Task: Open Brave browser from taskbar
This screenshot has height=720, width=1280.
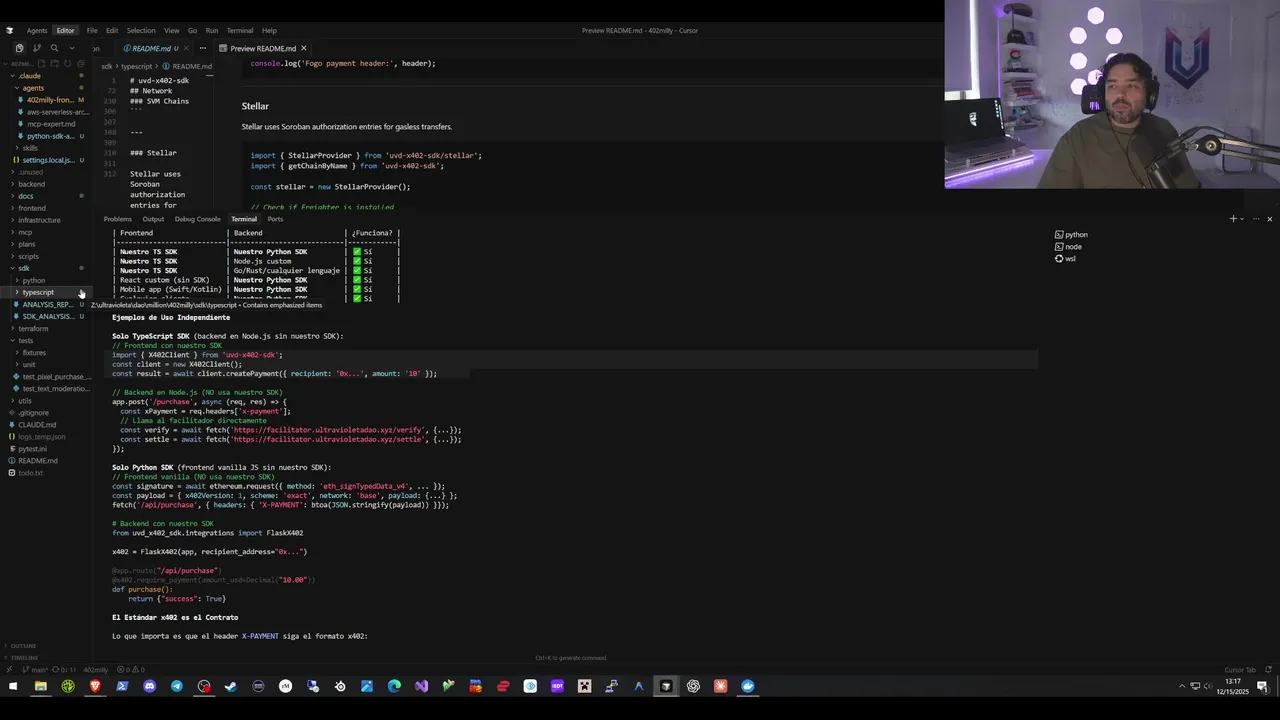Action: pyautogui.click(x=95, y=686)
